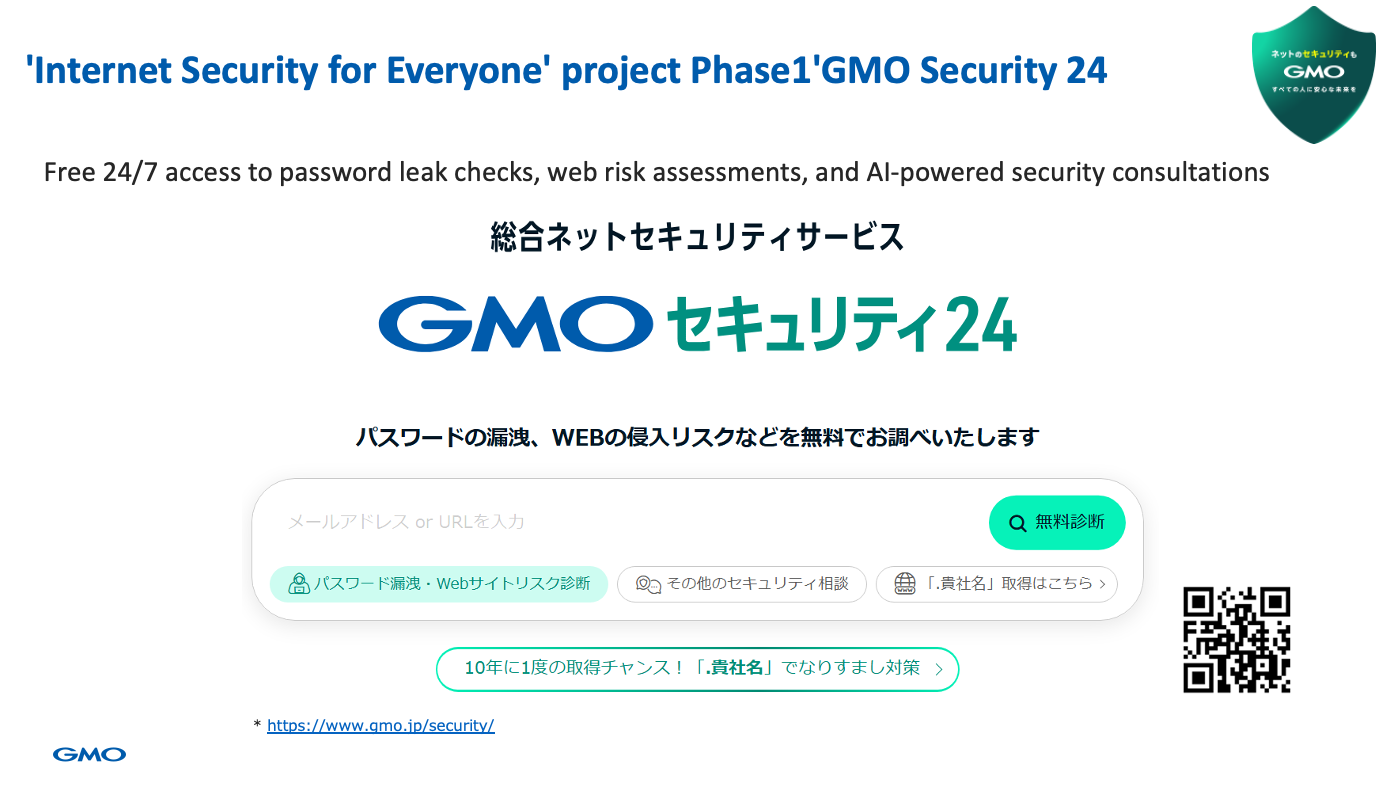This screenshot has width=1400, height=788.
Task: Open the https://www.gmo.jp/security/ link
Action: tap(381, 726)
